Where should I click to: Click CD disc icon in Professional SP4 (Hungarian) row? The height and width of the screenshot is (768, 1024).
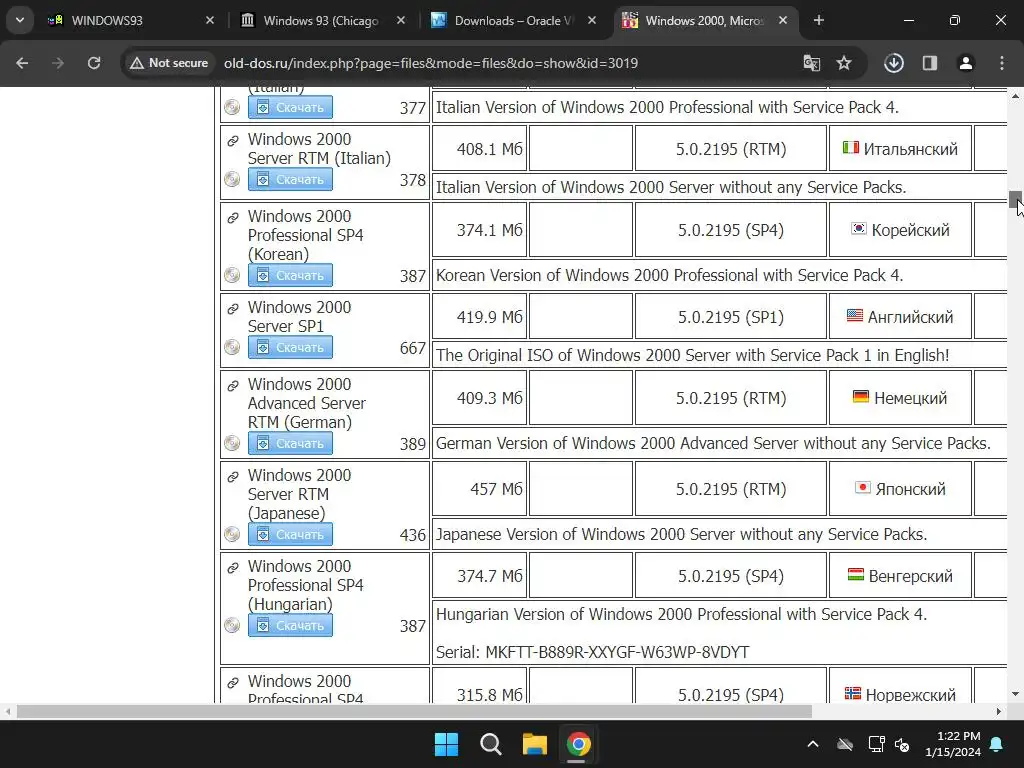pyautogui.click(x=232, y=625)
